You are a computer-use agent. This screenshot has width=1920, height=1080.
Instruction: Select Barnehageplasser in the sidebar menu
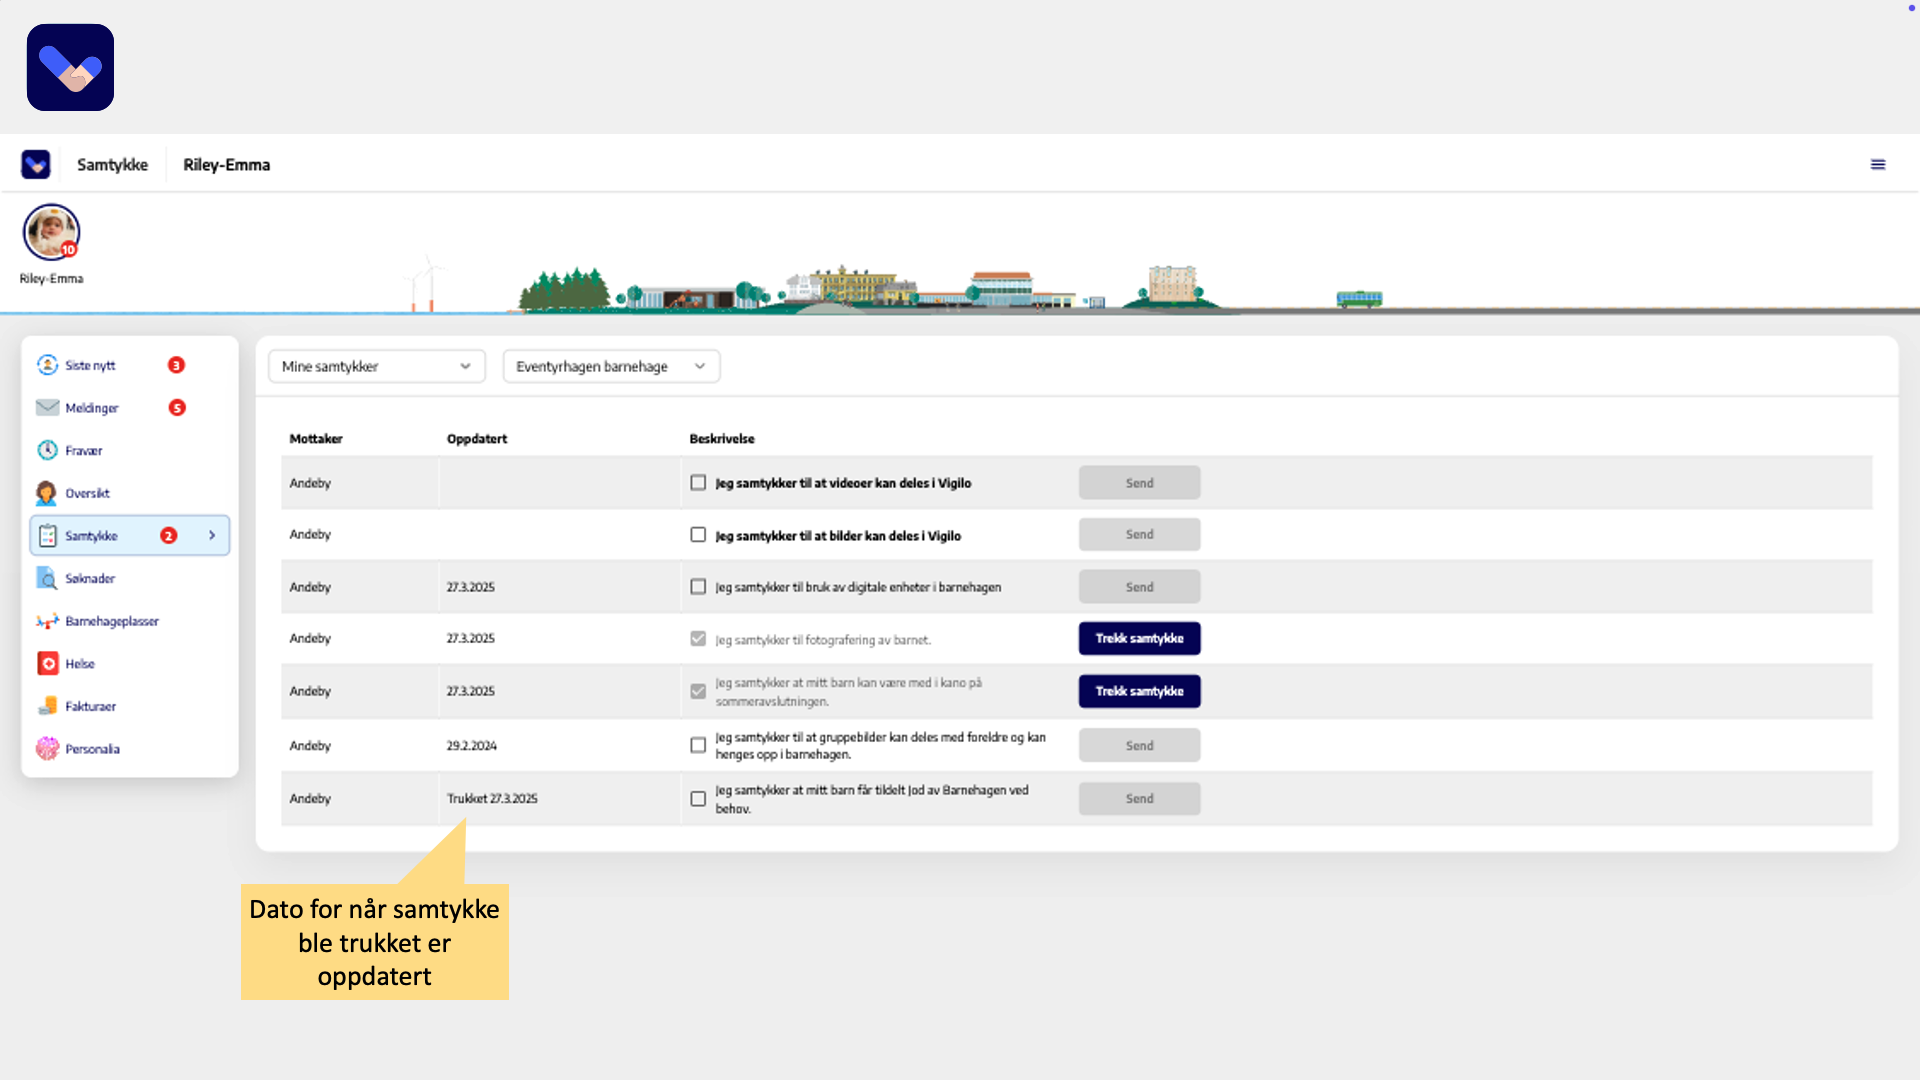click(x=111, y=621)
